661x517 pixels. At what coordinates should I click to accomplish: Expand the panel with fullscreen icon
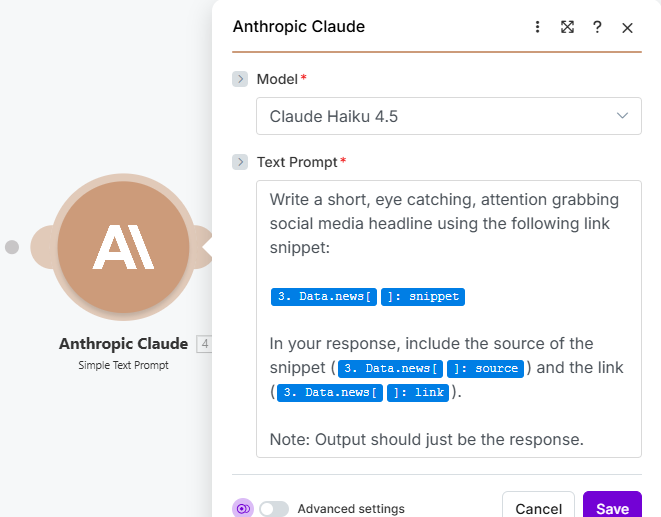click(x=567, y=27)
